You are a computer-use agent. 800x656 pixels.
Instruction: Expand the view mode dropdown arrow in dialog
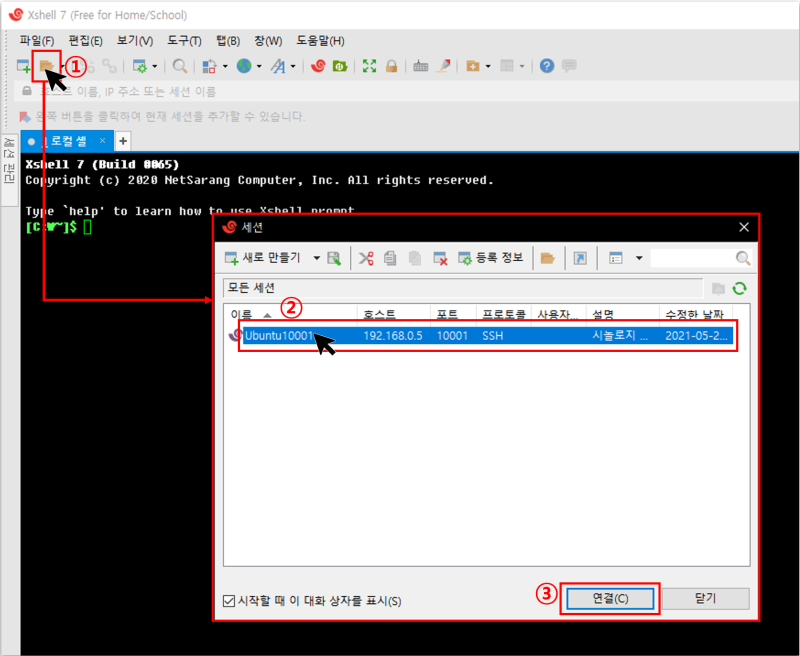pyautogui.click(x=639, y=258)
